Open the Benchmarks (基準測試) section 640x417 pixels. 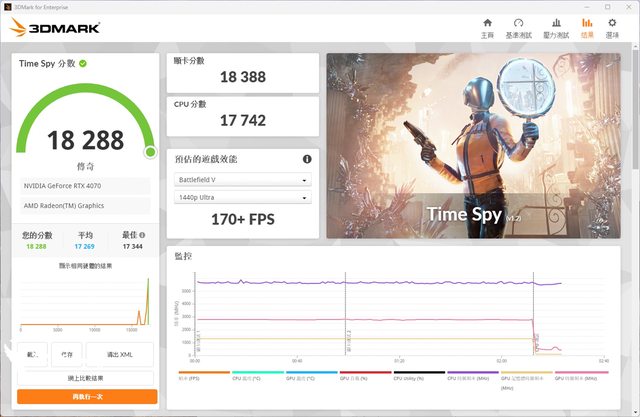tap(518, 27)
